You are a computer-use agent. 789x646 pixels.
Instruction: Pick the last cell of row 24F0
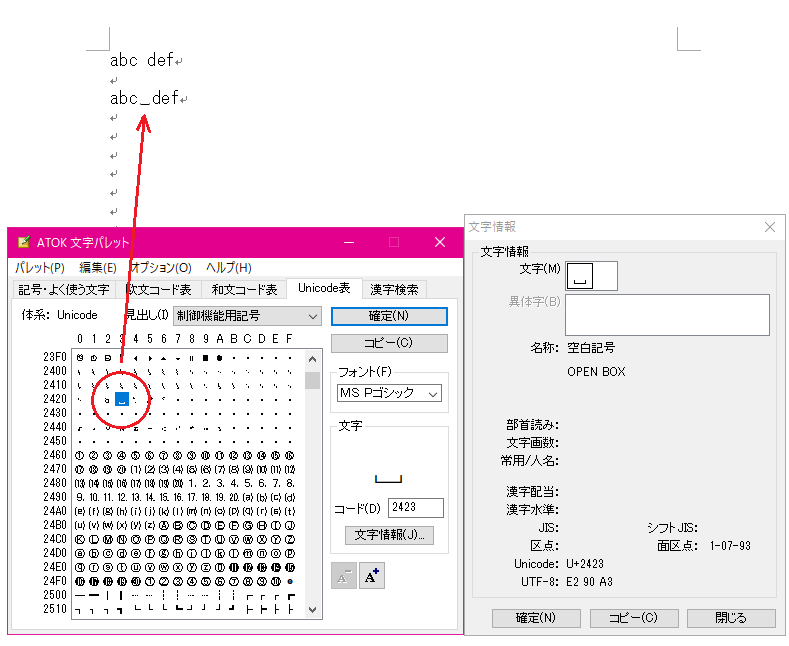point(290,582)
